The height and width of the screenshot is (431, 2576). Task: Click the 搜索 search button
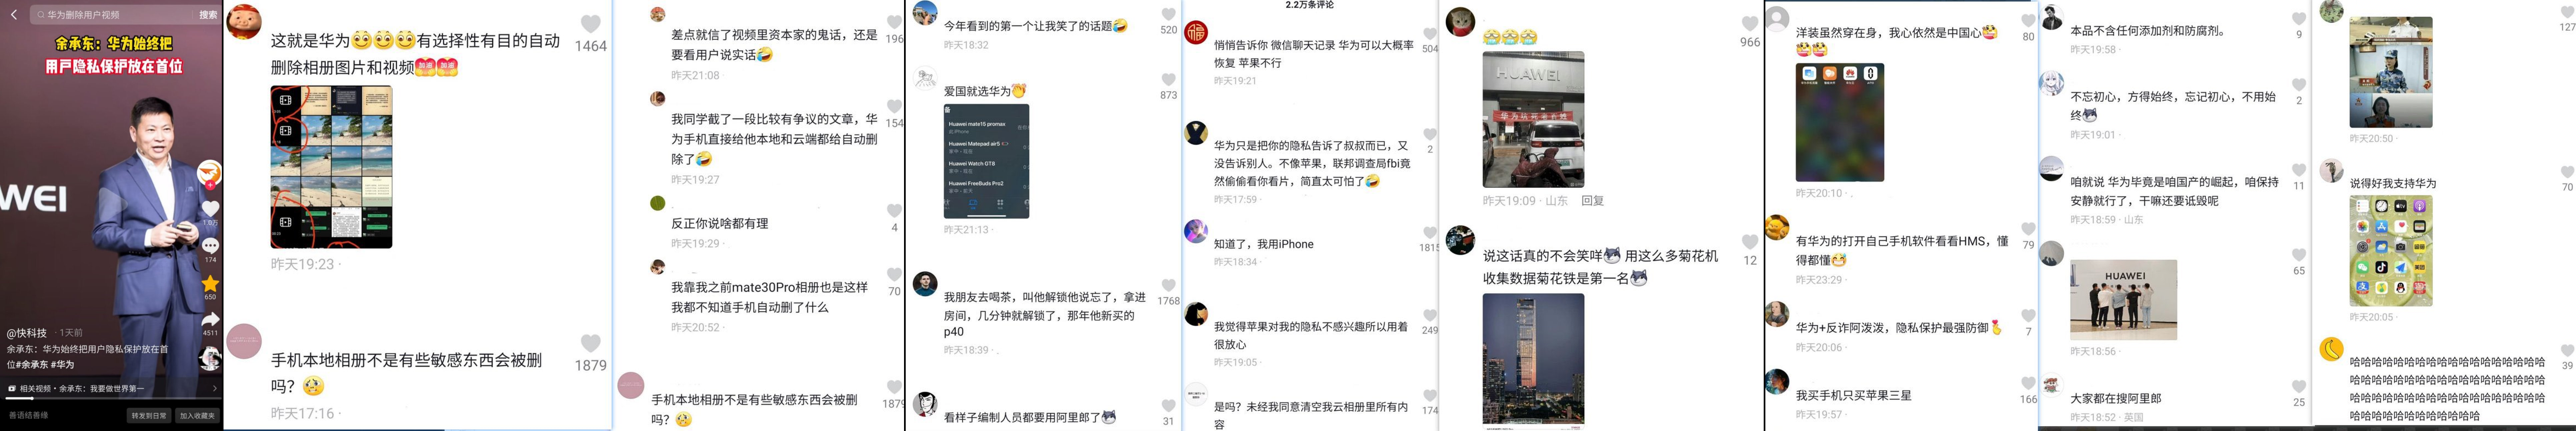(208, 15)
